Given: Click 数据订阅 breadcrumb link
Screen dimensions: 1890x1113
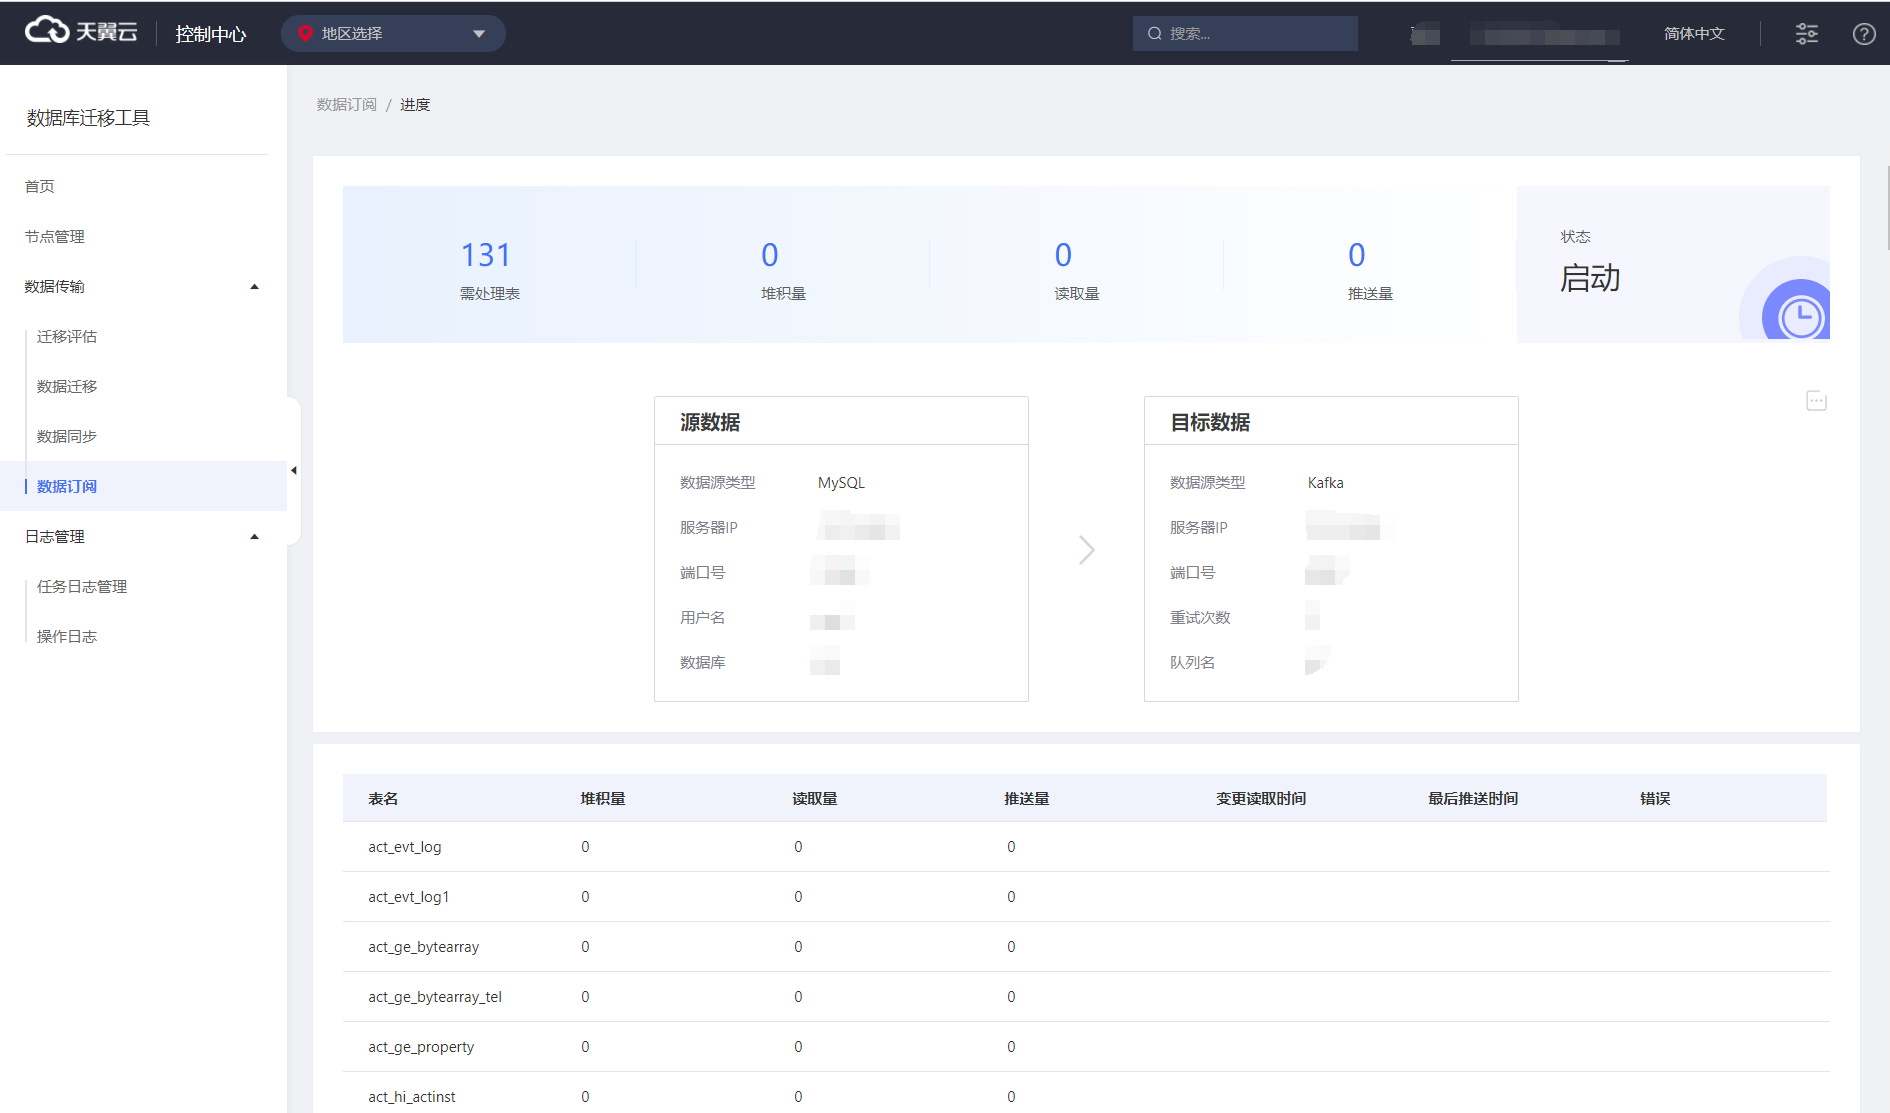Looking at the screenshot, I should click(x=347, y=104).
